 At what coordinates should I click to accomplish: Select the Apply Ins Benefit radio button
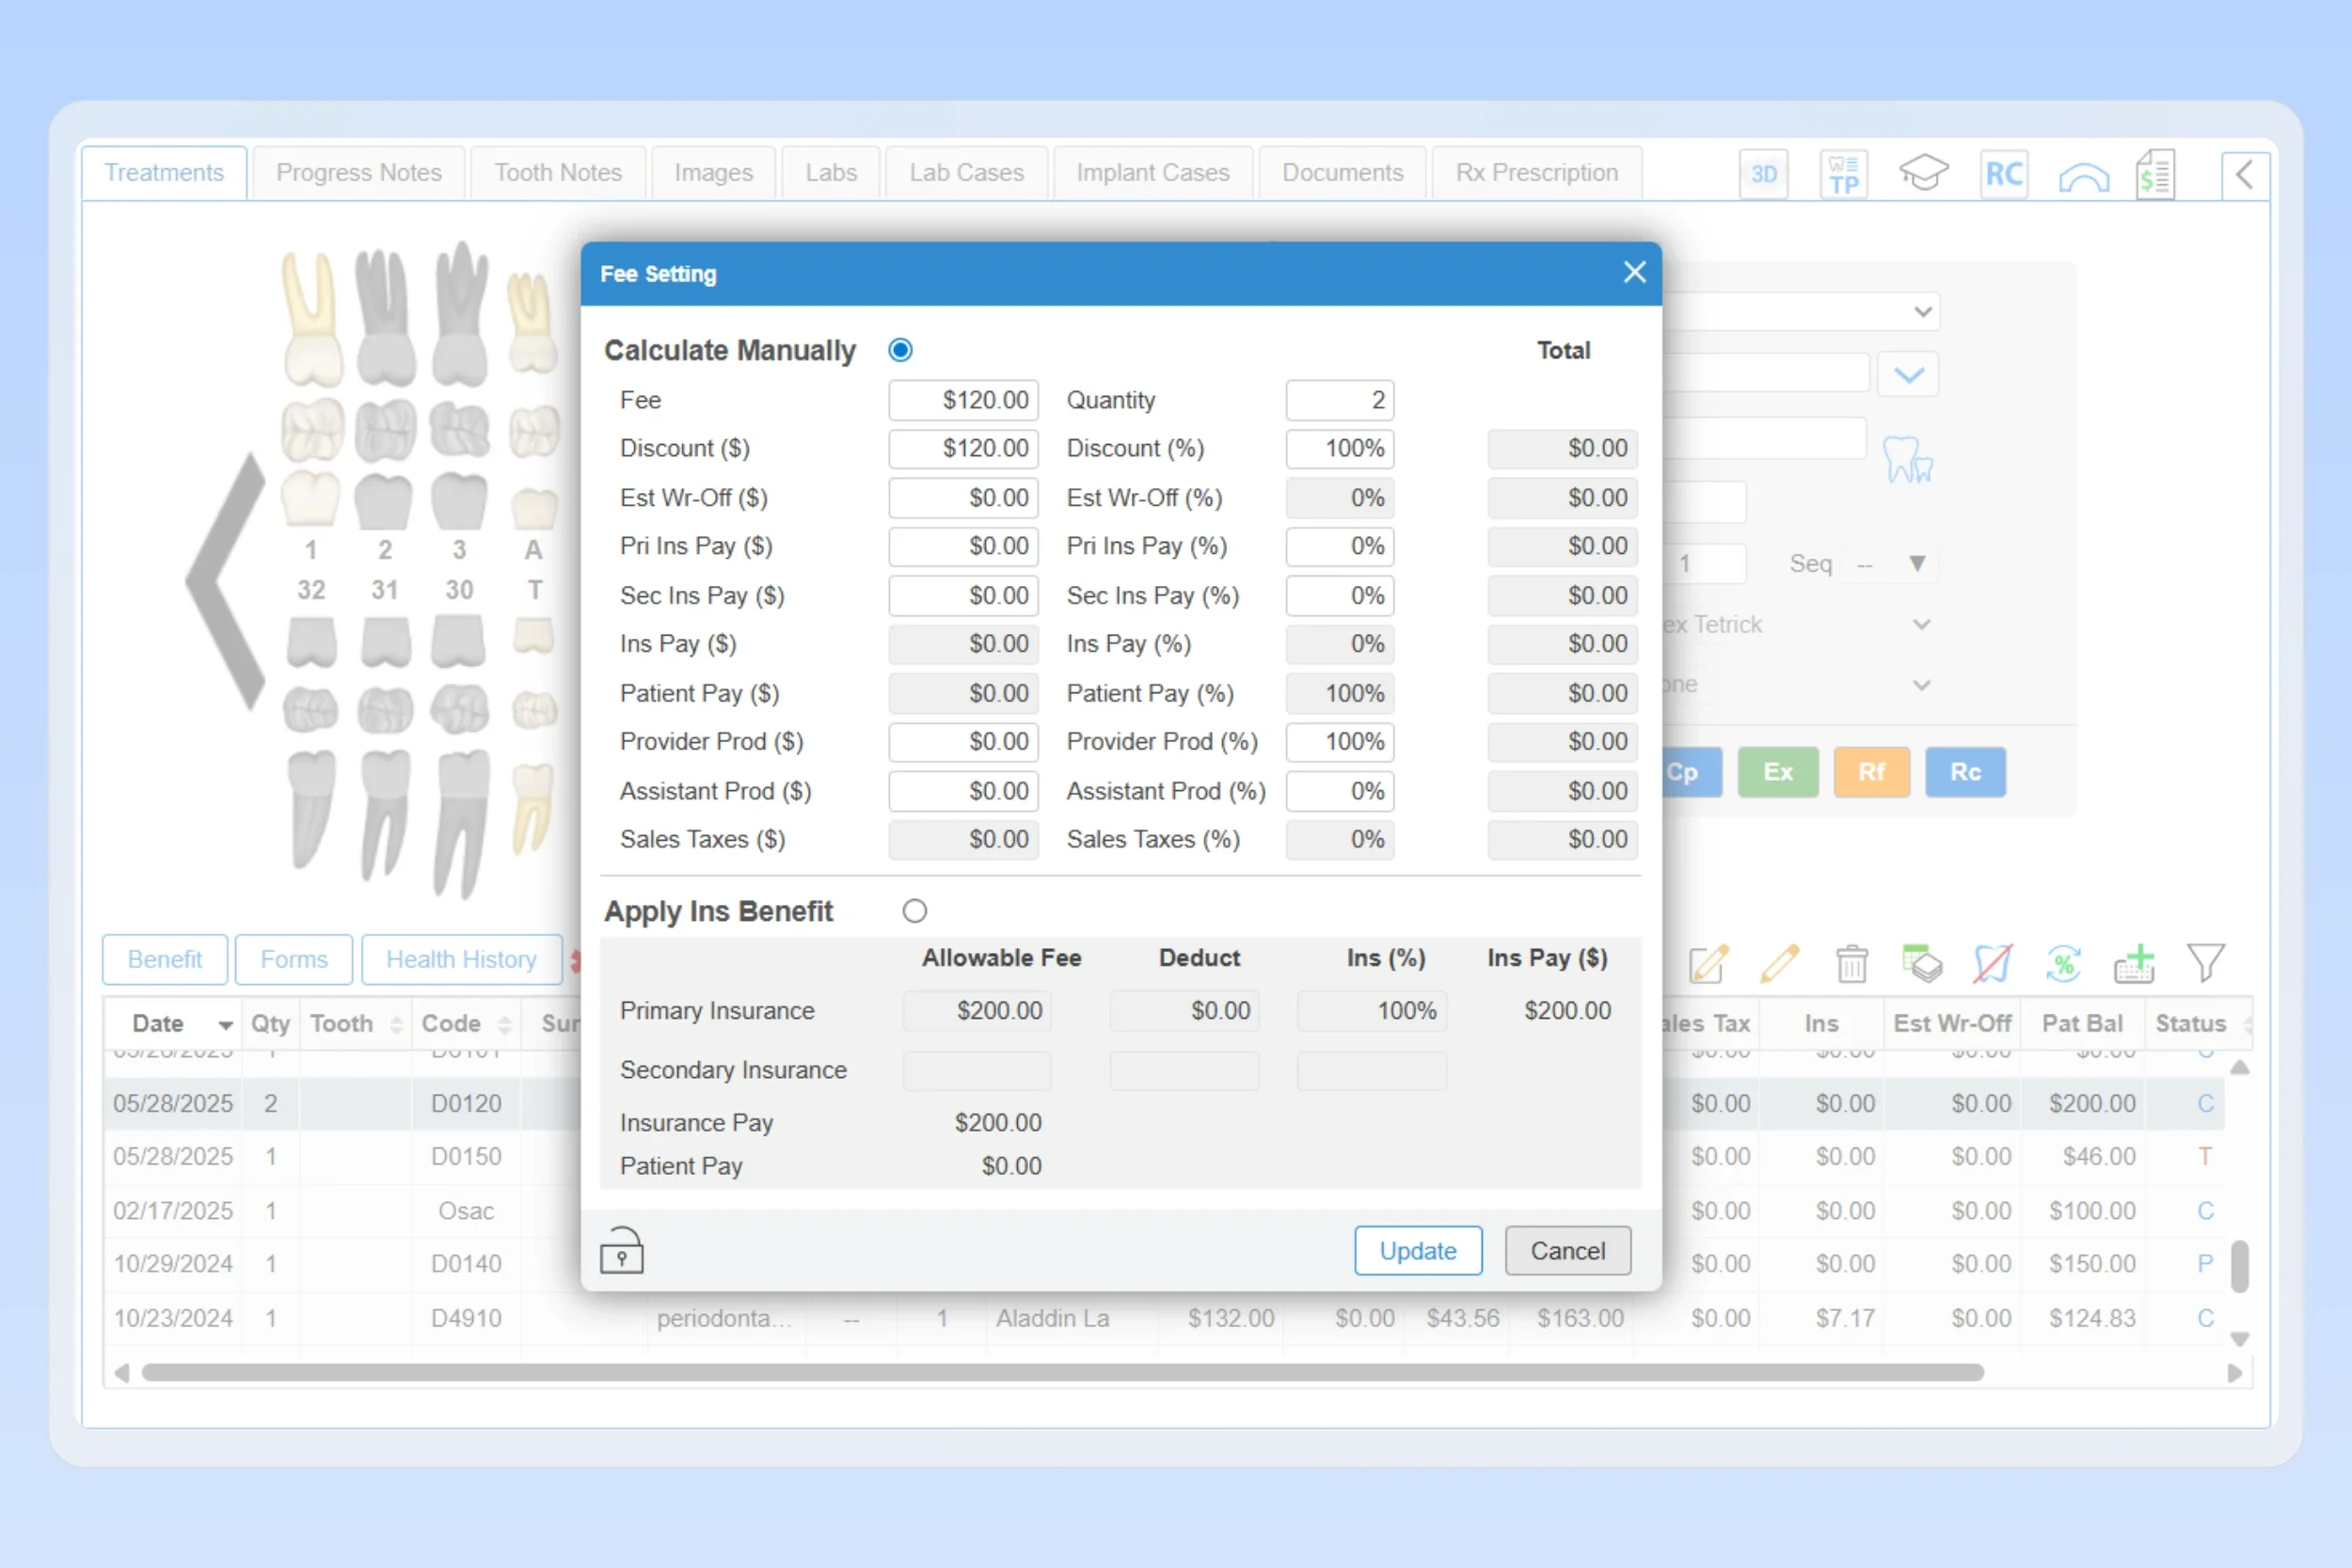915,911
